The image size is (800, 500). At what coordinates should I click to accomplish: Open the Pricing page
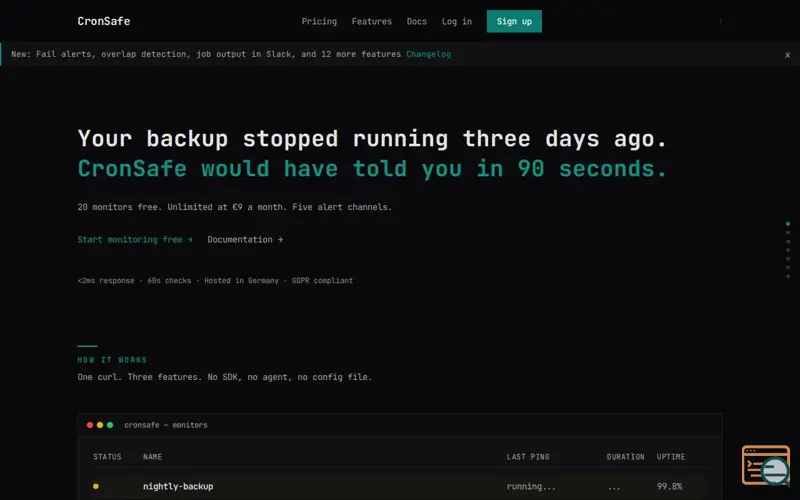[x=319, y=21]
